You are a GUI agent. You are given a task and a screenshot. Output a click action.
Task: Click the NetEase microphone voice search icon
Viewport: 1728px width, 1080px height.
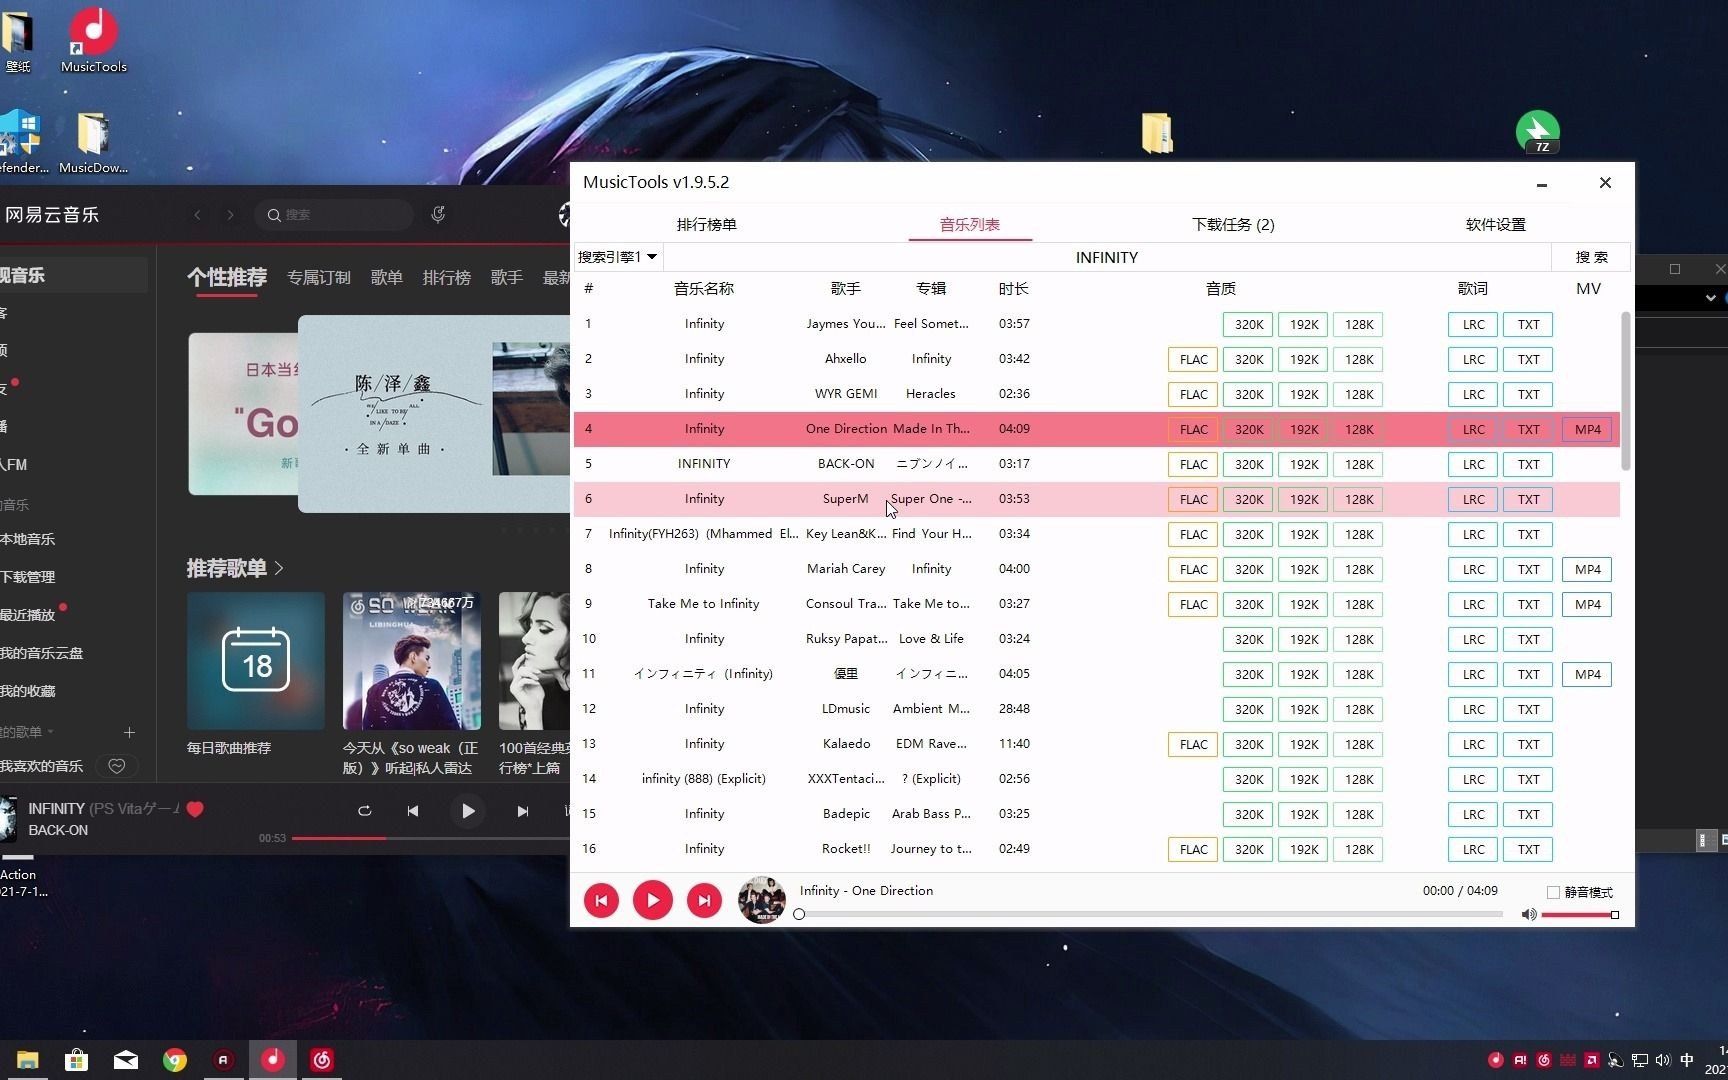(437, 214)
